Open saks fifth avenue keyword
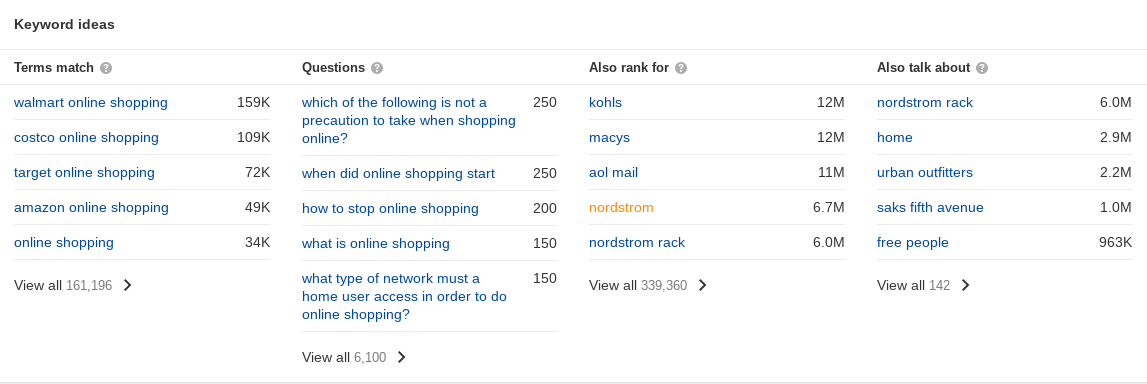The height and width of the screenshot is (384, 1147). [930, 208]
